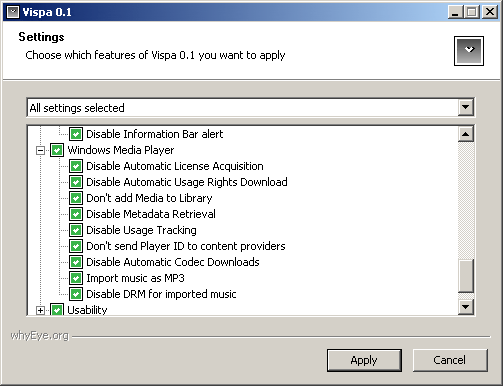Select Don't send Player ID to content providers
The height and width of the screenshot is (386, 503).
[186, 246]
